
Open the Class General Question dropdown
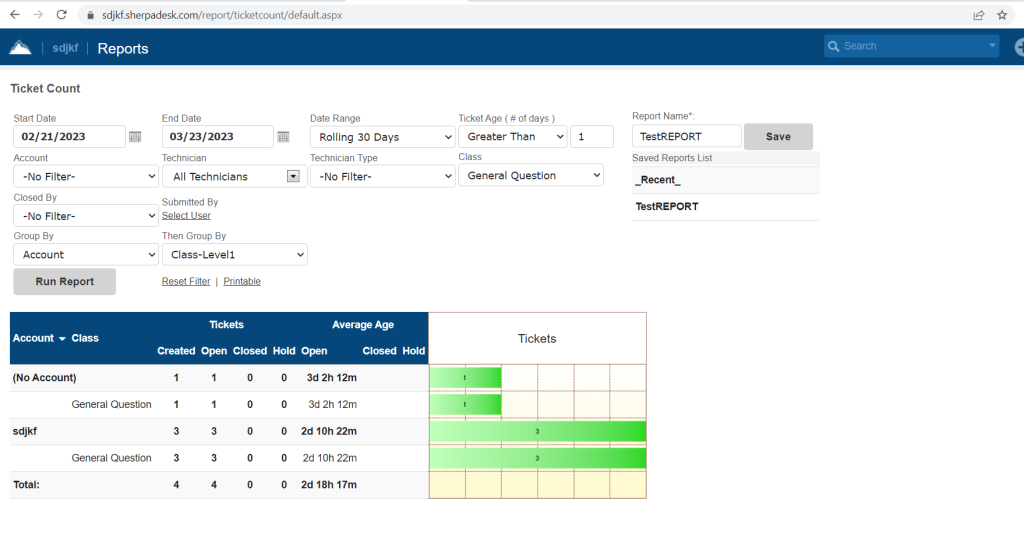click(531, 176)
